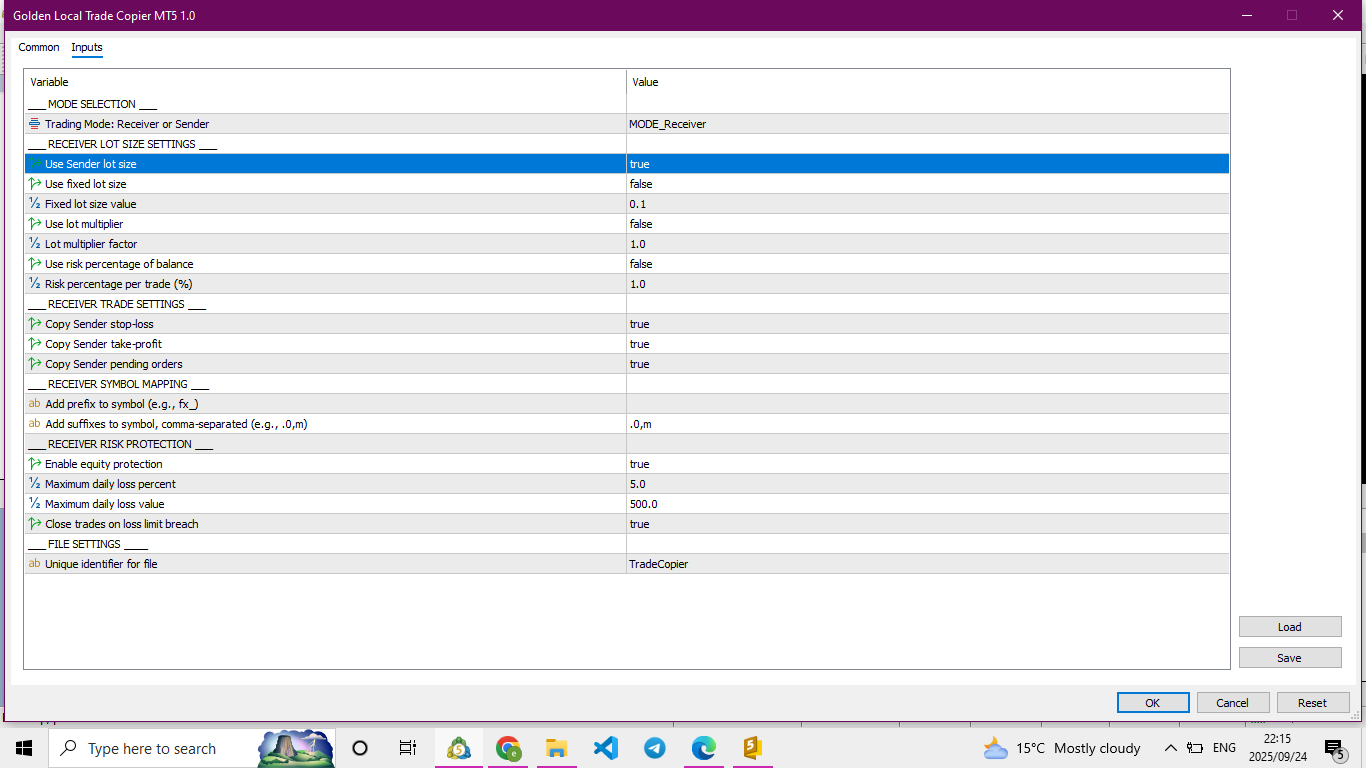Show hidden system tray icons
The height and width of the screenshot is (768, 1366).
1170,748
